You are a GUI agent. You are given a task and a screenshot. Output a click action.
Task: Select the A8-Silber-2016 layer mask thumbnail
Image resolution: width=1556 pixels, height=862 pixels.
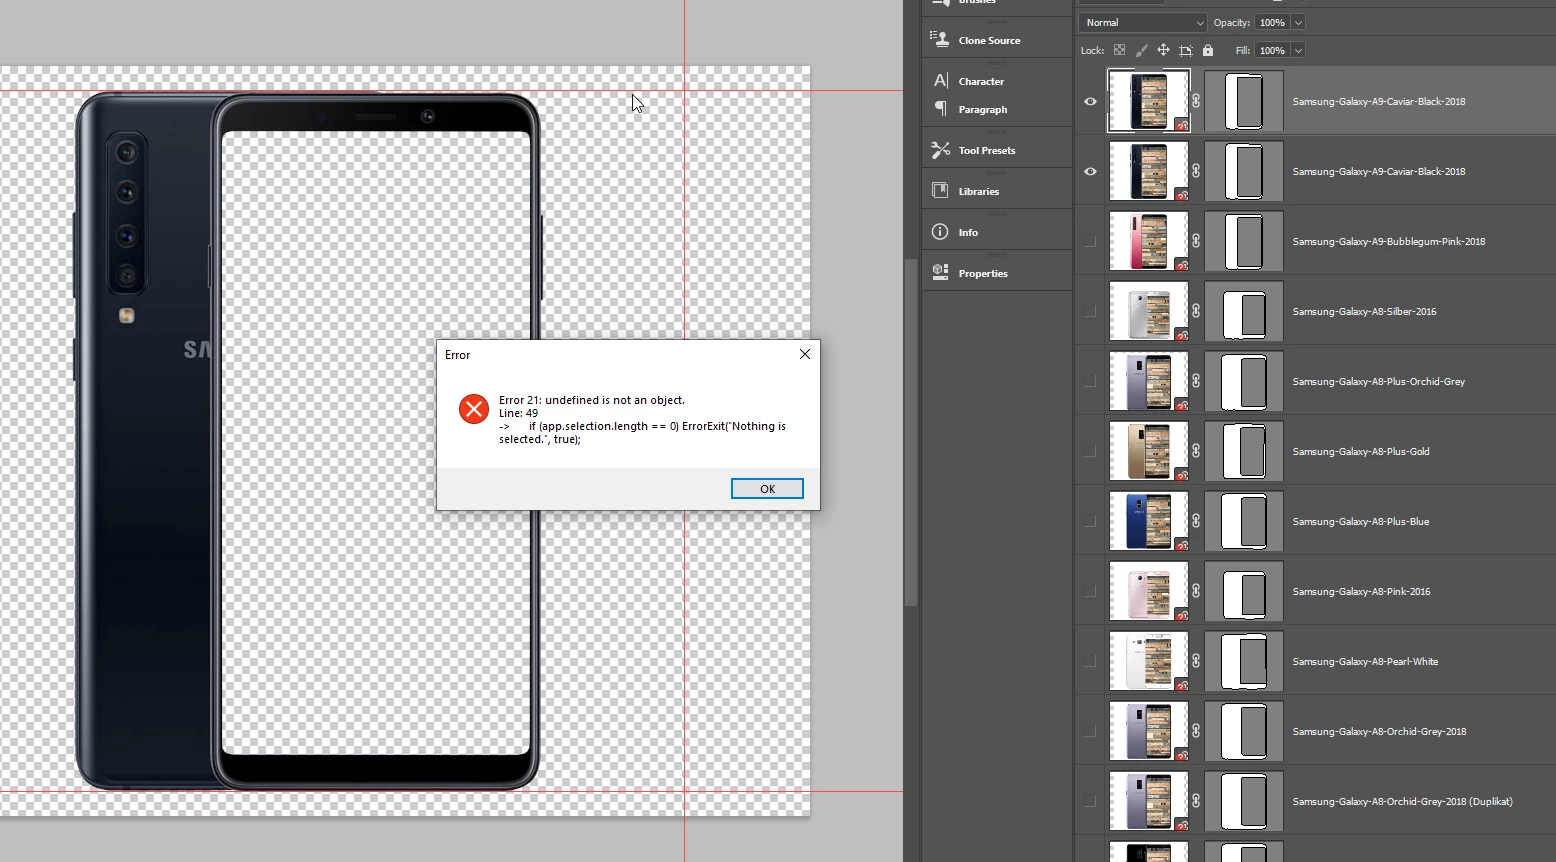(x=1244, y=311)
